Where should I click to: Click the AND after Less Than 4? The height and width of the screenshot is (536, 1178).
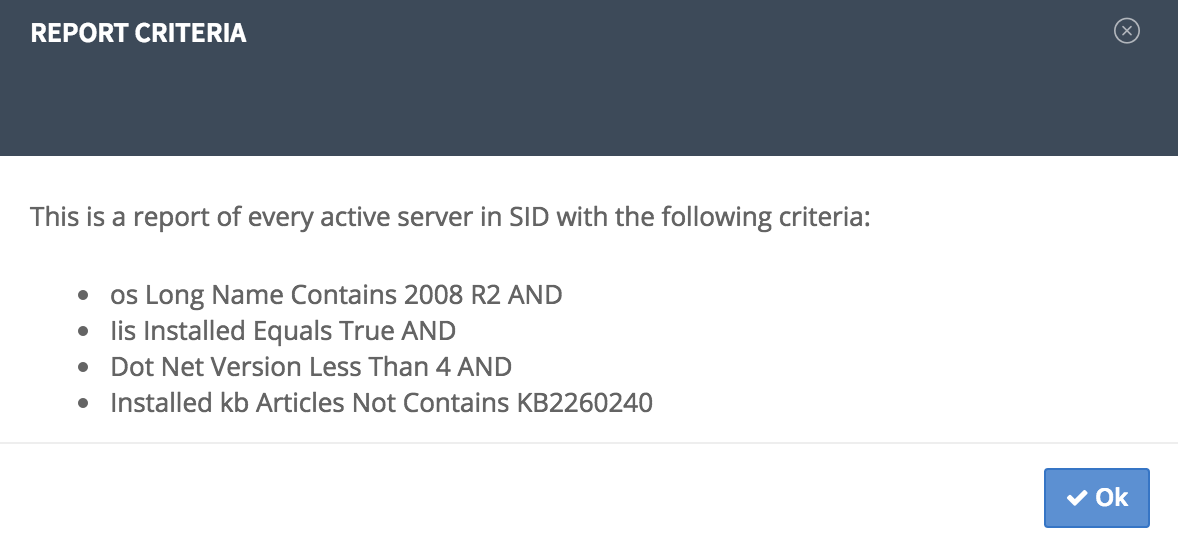[x=485, y=367]
